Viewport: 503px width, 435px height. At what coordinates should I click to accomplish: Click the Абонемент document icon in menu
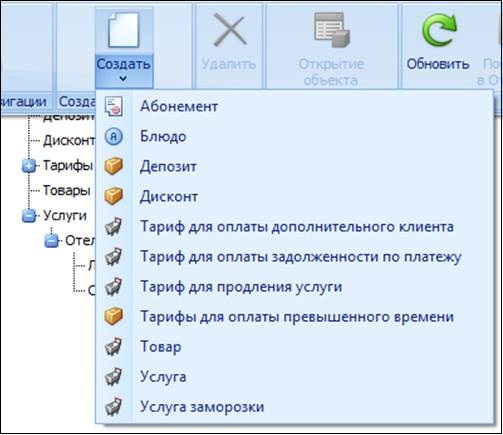113,106
